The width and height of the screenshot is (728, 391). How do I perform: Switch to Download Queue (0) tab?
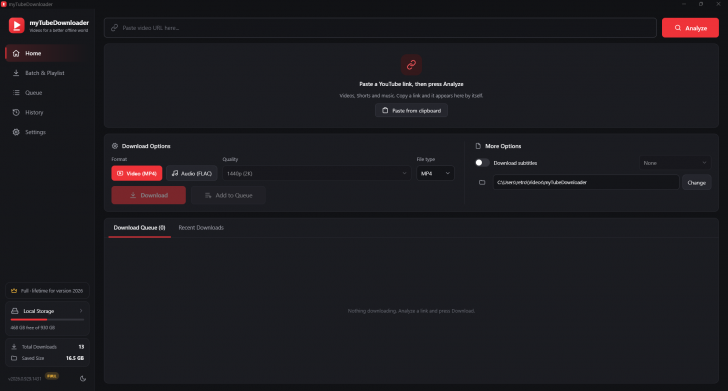click(139, 228)
